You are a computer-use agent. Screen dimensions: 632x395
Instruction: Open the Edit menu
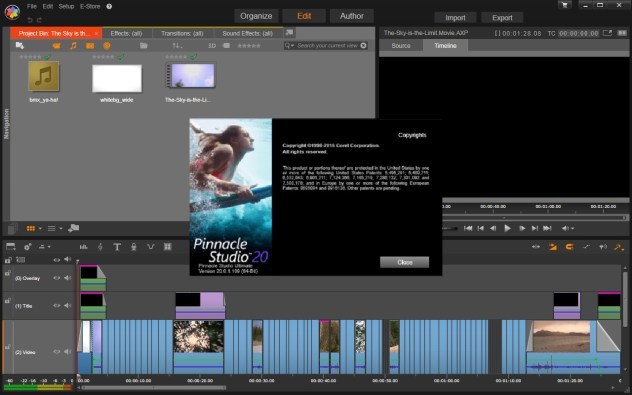[x=48, y=6]
